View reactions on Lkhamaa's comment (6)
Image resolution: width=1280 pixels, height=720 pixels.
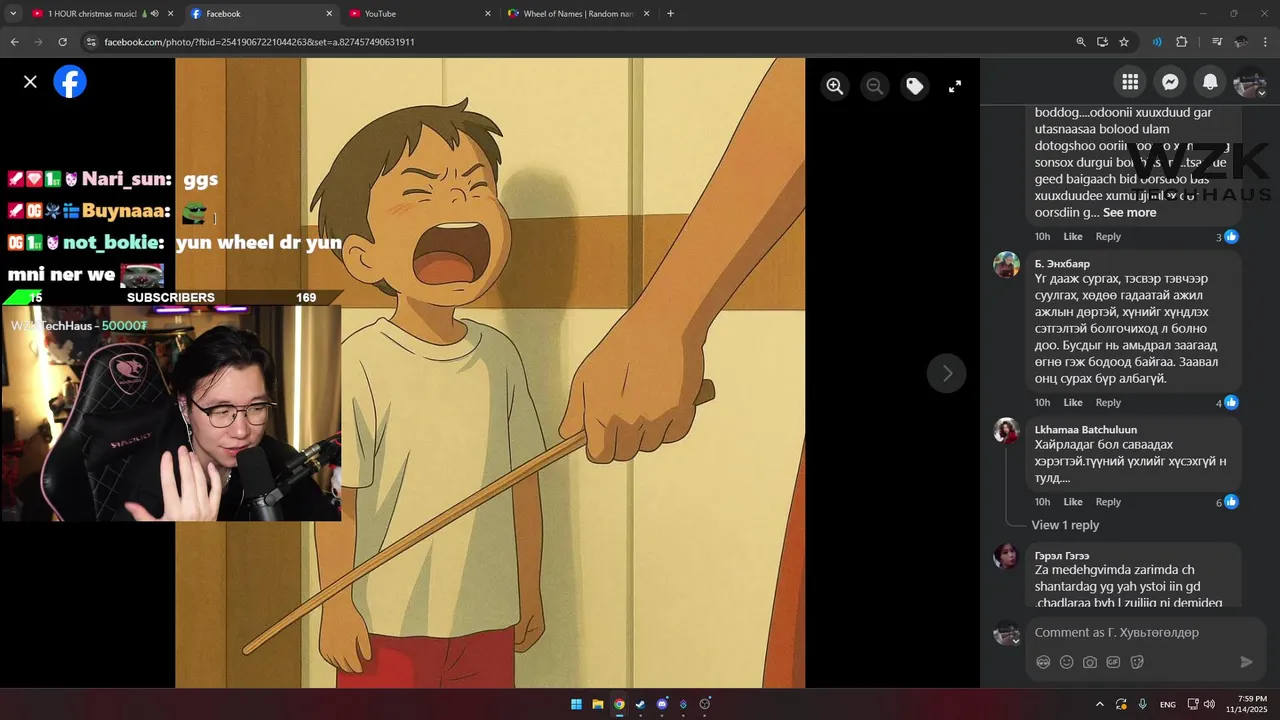tap(1227, 502)
